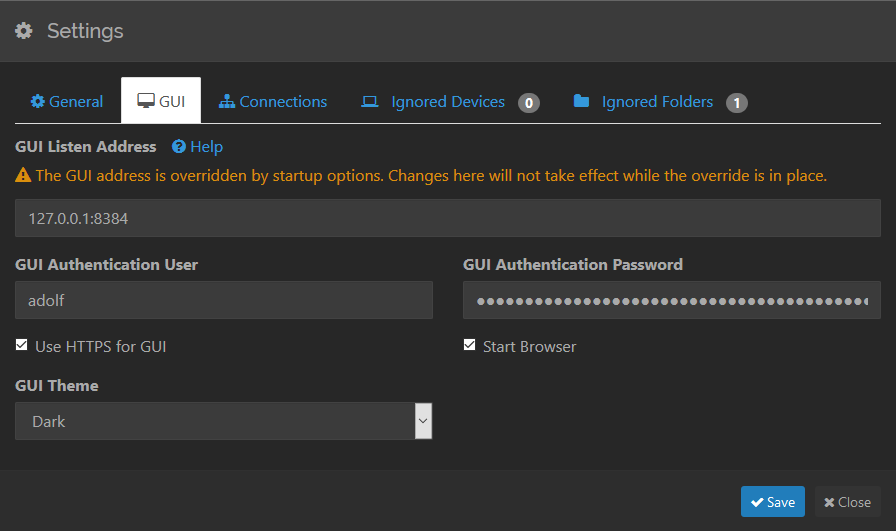Click the gear icon on General tab
Viewport: 896px width, 531px height.
tap(38, 101)
